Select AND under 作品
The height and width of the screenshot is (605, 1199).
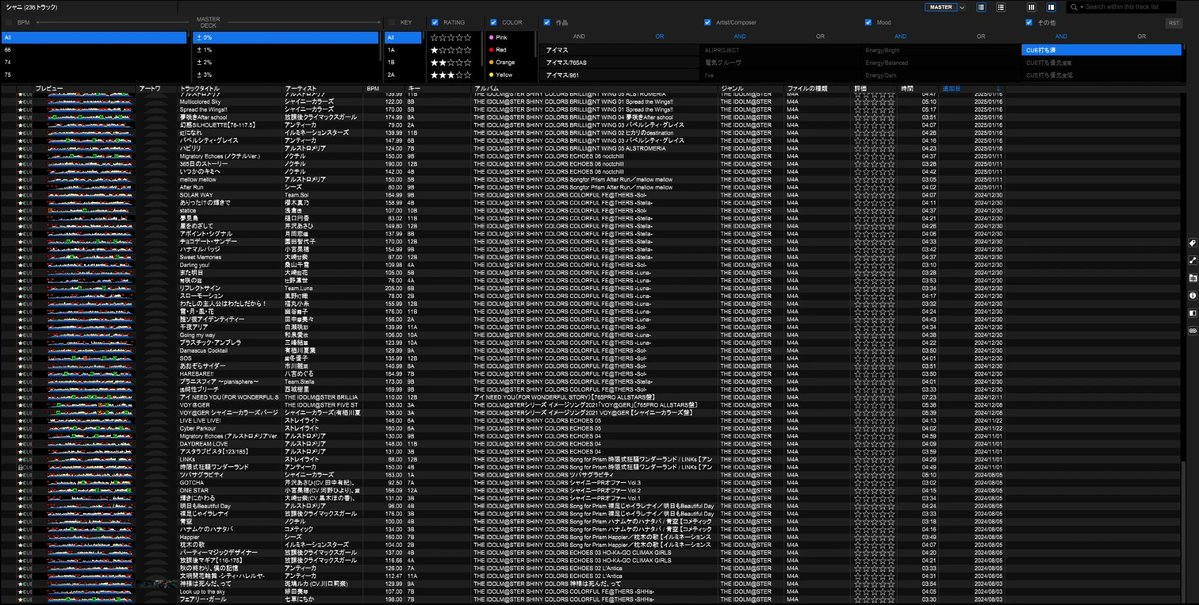pos(579,36)
